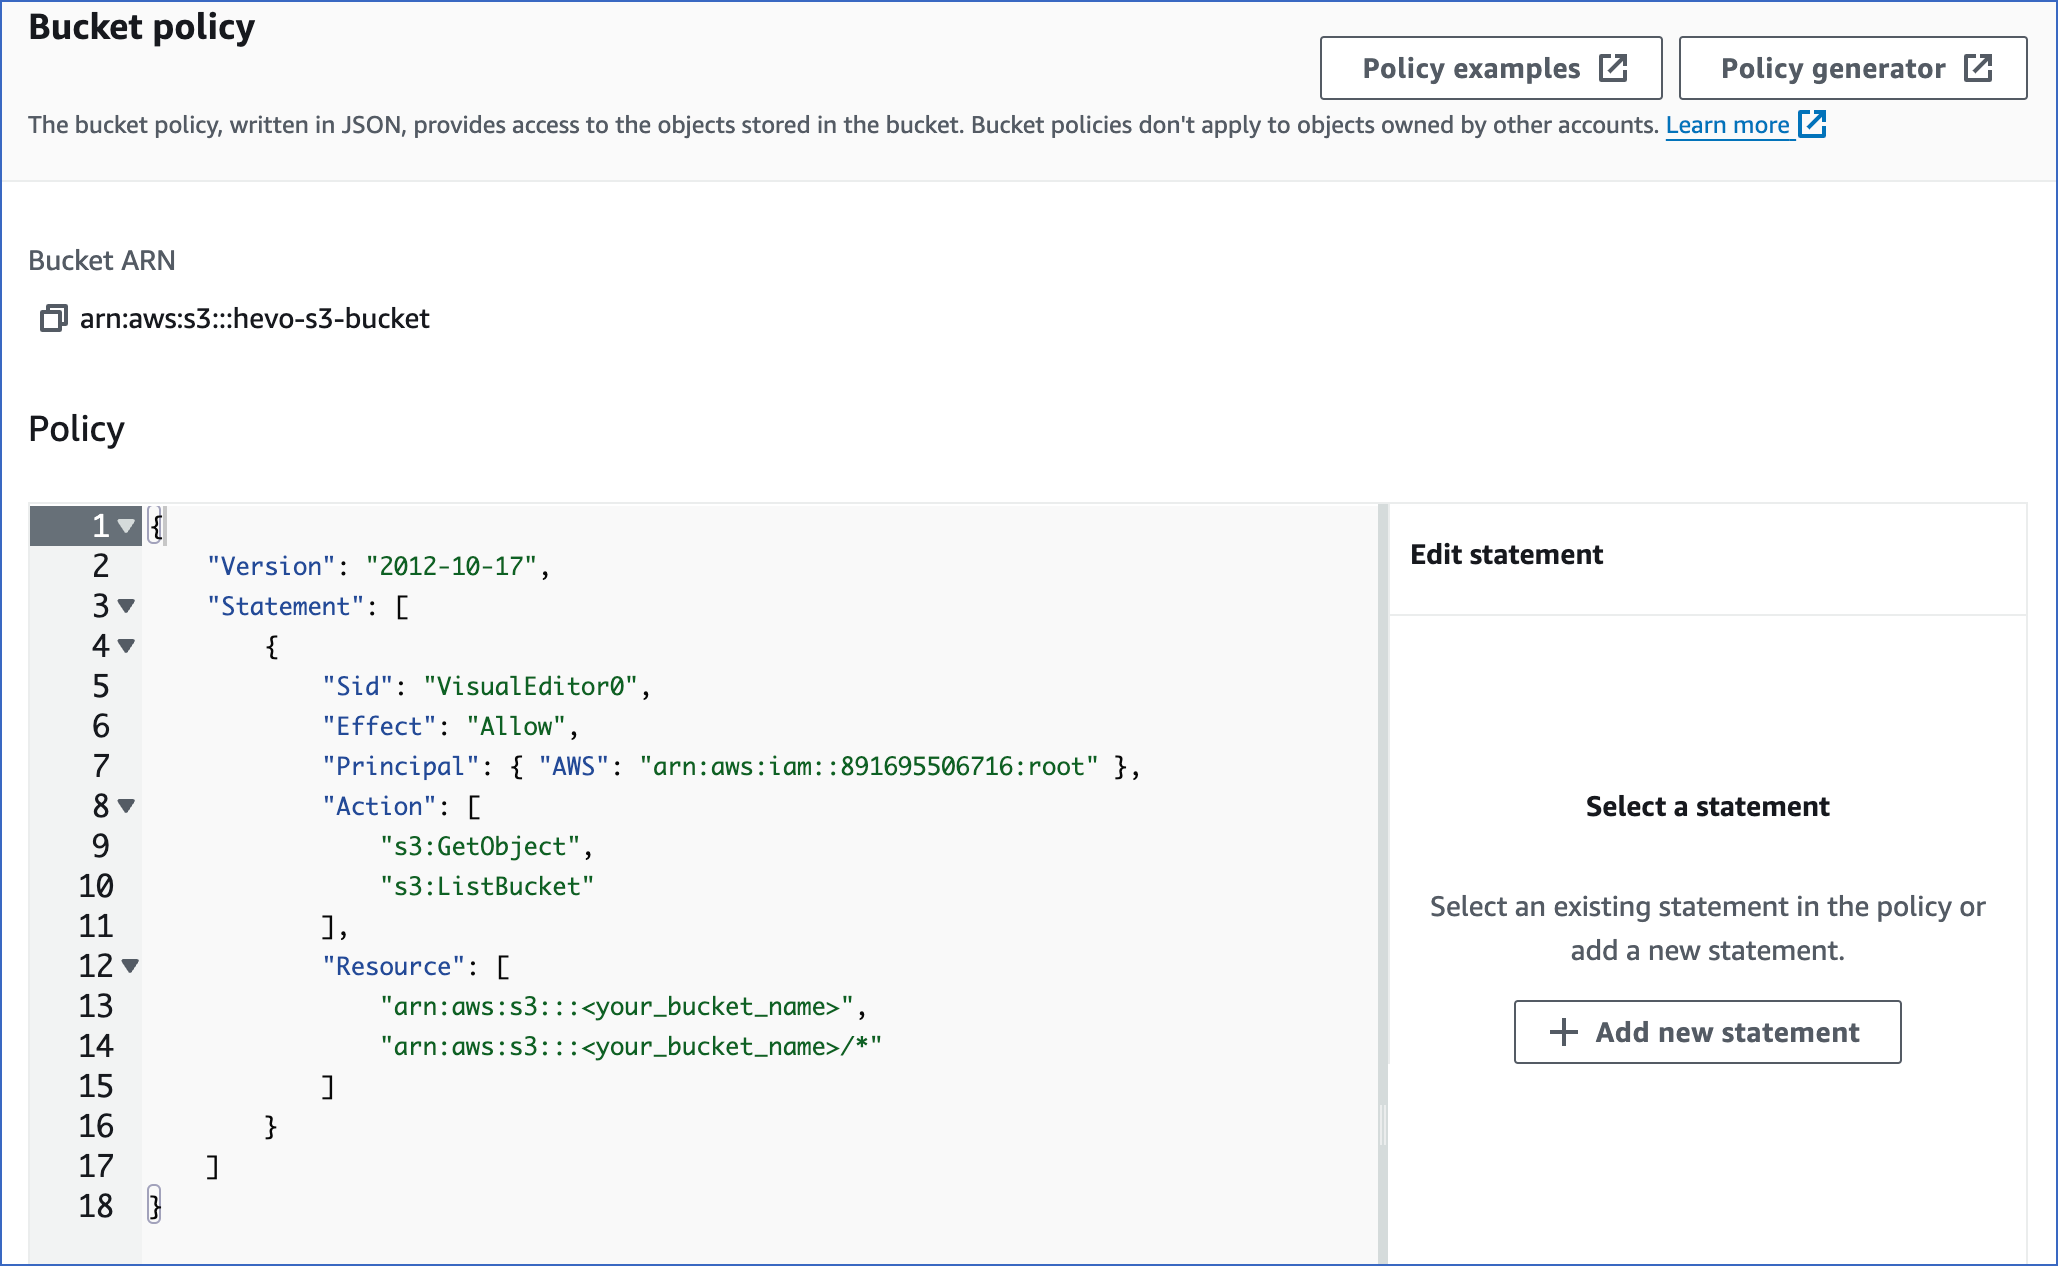
Task: Click "s3:GetObject" action line
Action: coord(480,846)
